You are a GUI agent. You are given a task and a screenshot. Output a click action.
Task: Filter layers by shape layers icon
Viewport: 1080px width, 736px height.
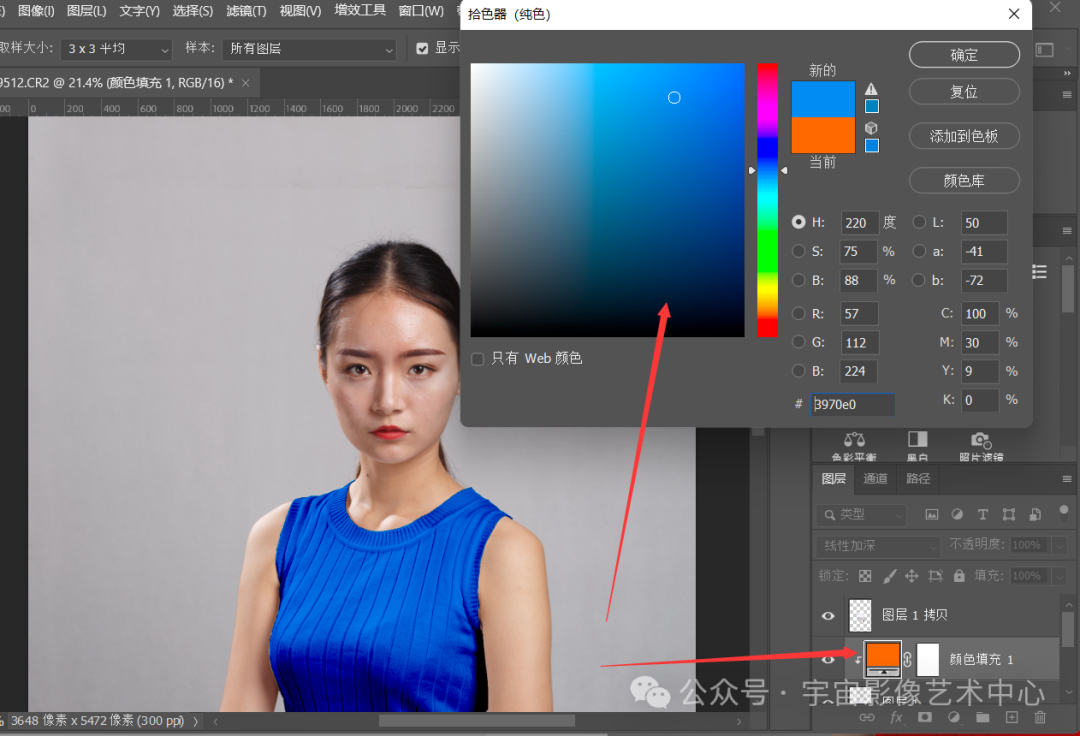click(x=1009, y=514)
